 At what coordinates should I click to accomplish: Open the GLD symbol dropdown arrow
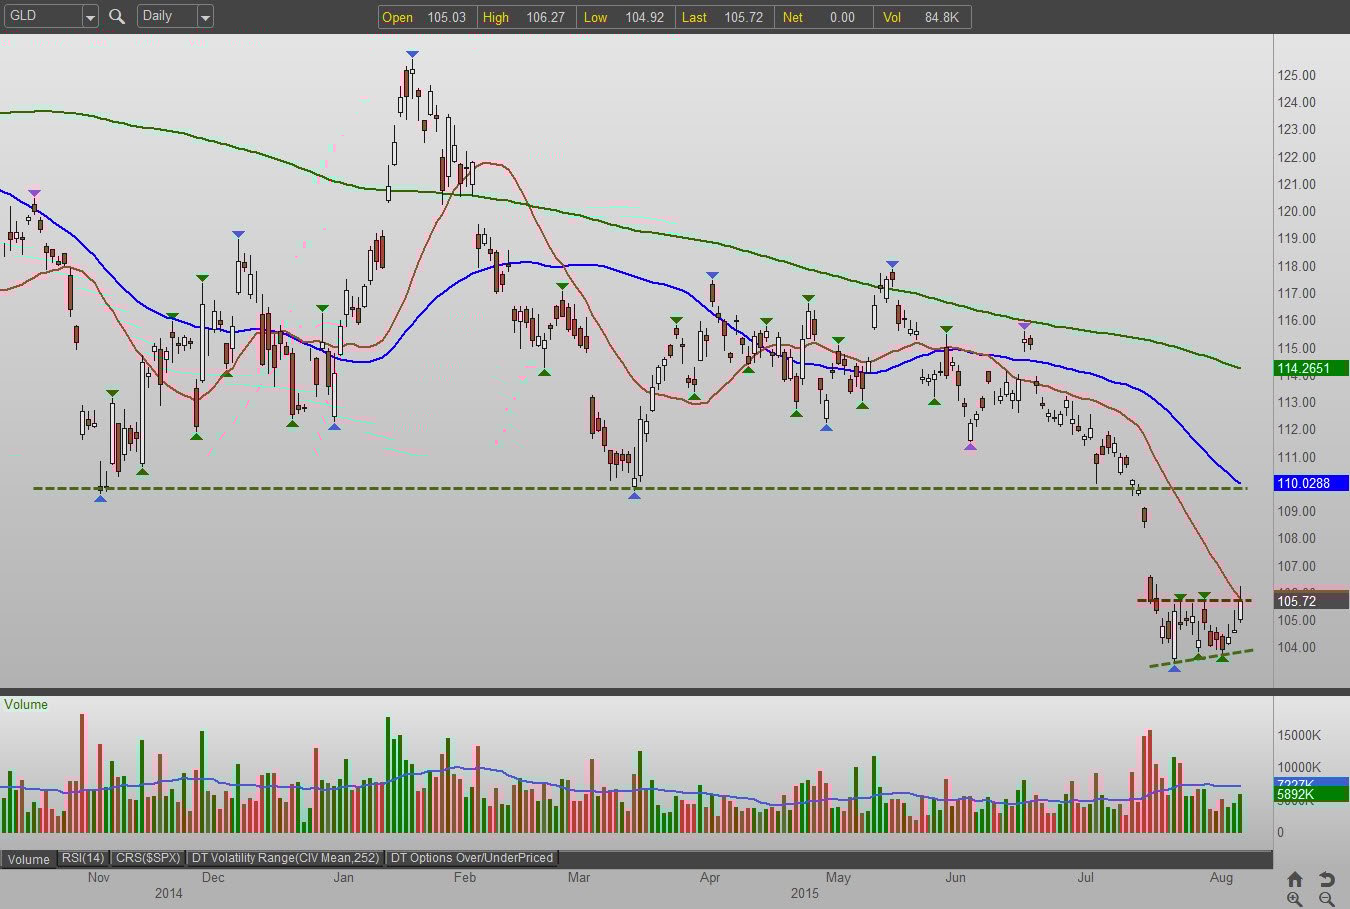[x=90, y=17]
